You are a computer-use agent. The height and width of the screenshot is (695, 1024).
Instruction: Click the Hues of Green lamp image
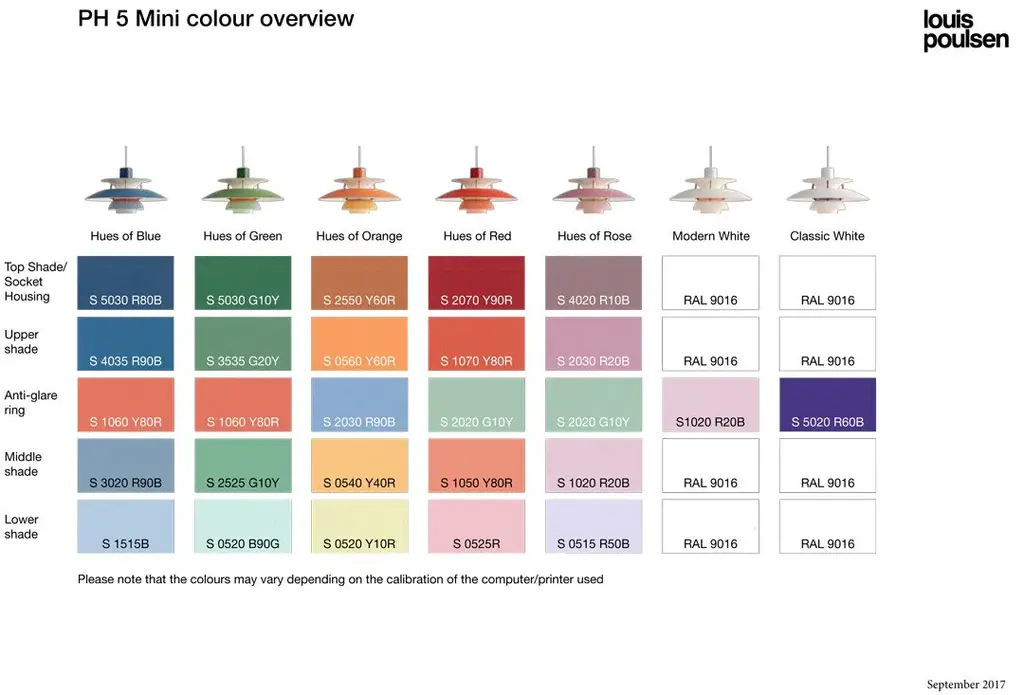pos(243,186)
